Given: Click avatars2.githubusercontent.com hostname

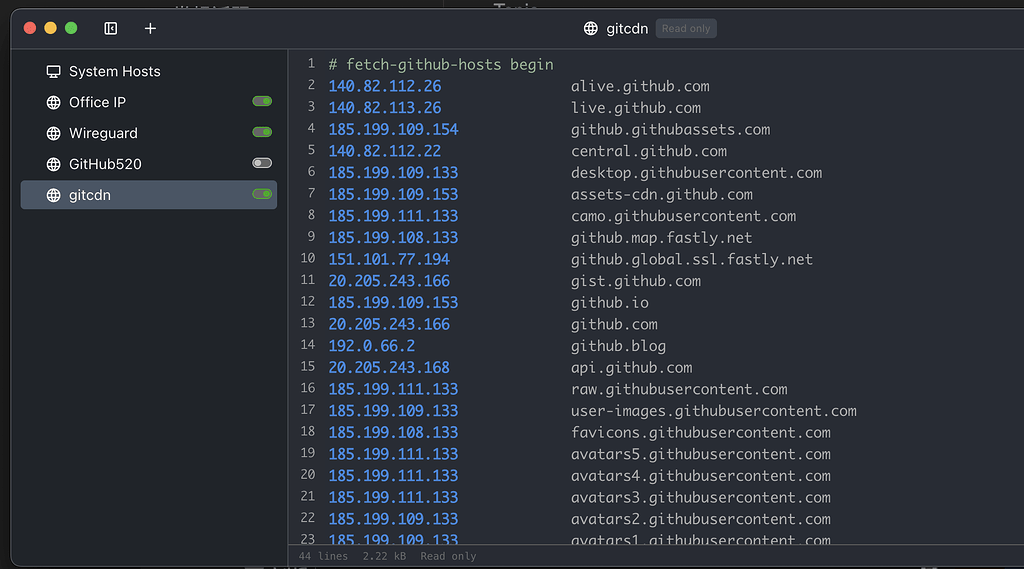Looking at the screenshot, I should (701, 519).
